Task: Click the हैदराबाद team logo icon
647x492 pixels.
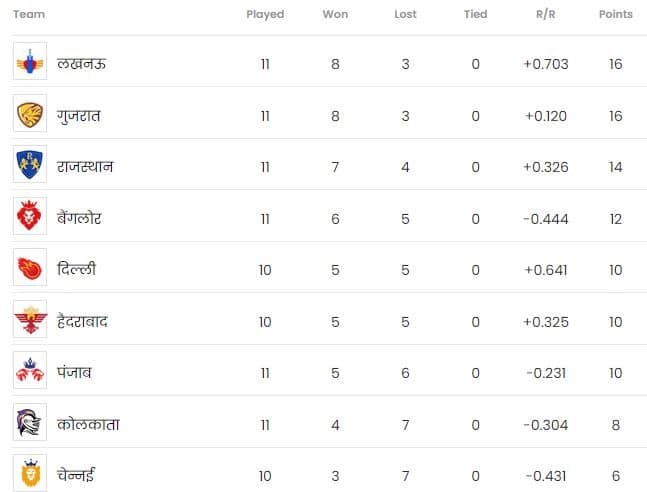Action: click(x=30, y=320)
